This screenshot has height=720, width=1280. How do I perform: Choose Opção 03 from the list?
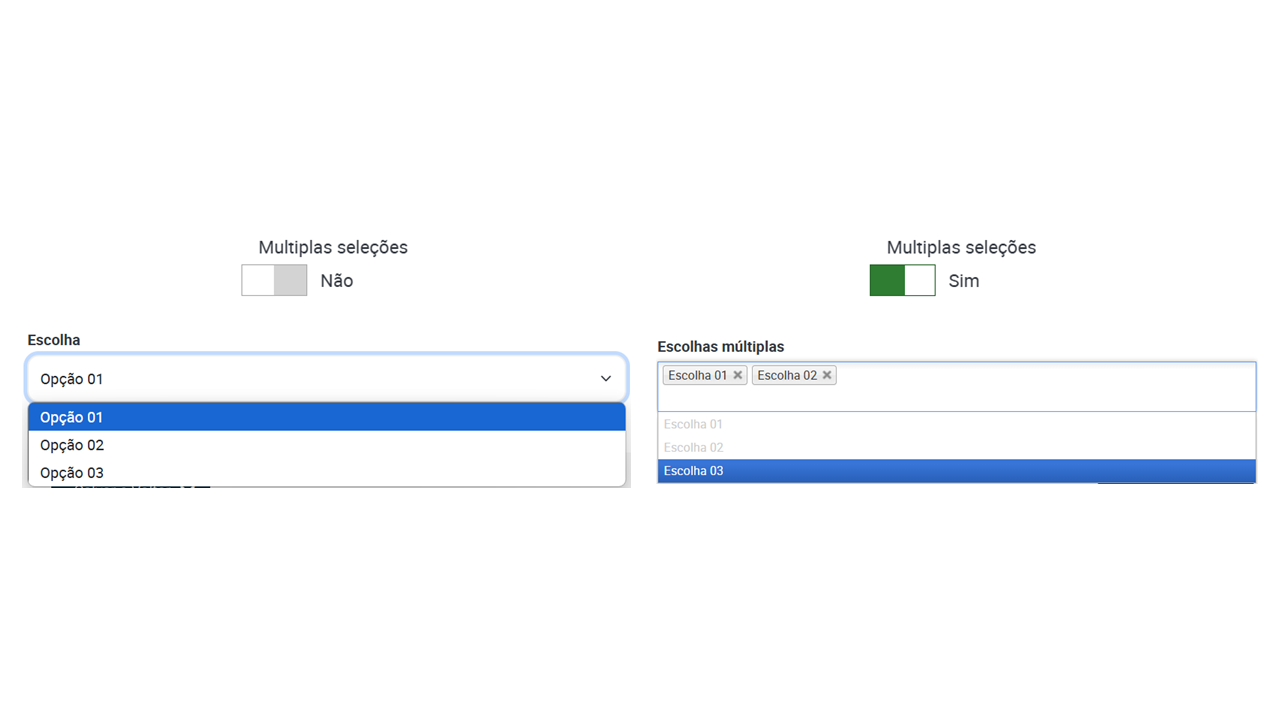tap(327, 473)
